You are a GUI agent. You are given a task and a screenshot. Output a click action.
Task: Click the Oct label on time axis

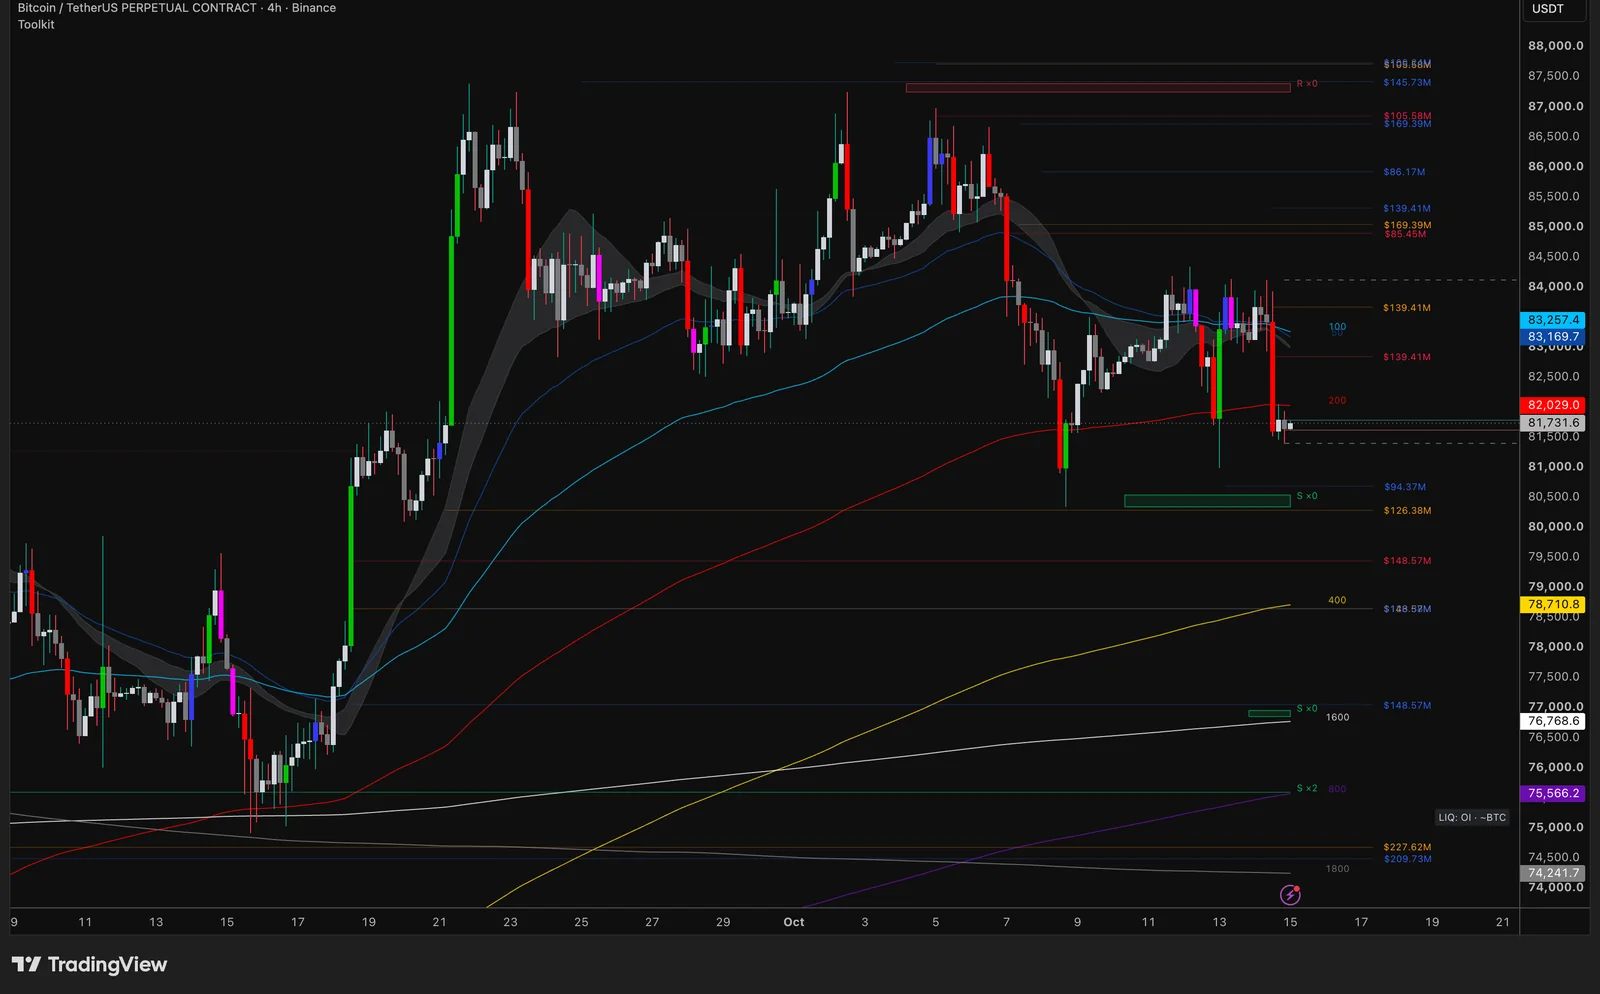(793, 922)
